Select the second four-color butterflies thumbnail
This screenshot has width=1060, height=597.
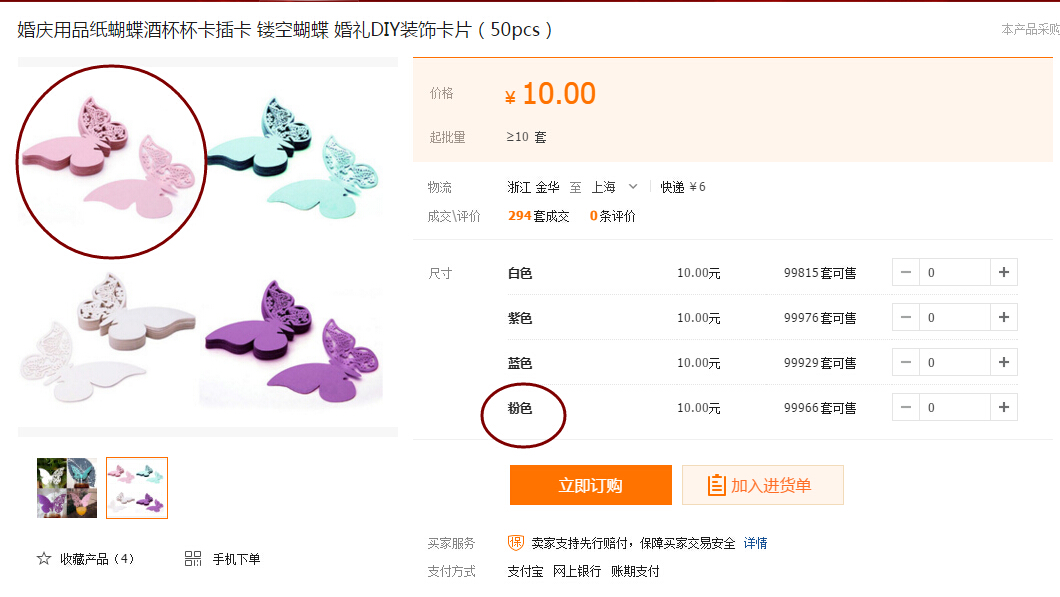(x=137, y=488)
